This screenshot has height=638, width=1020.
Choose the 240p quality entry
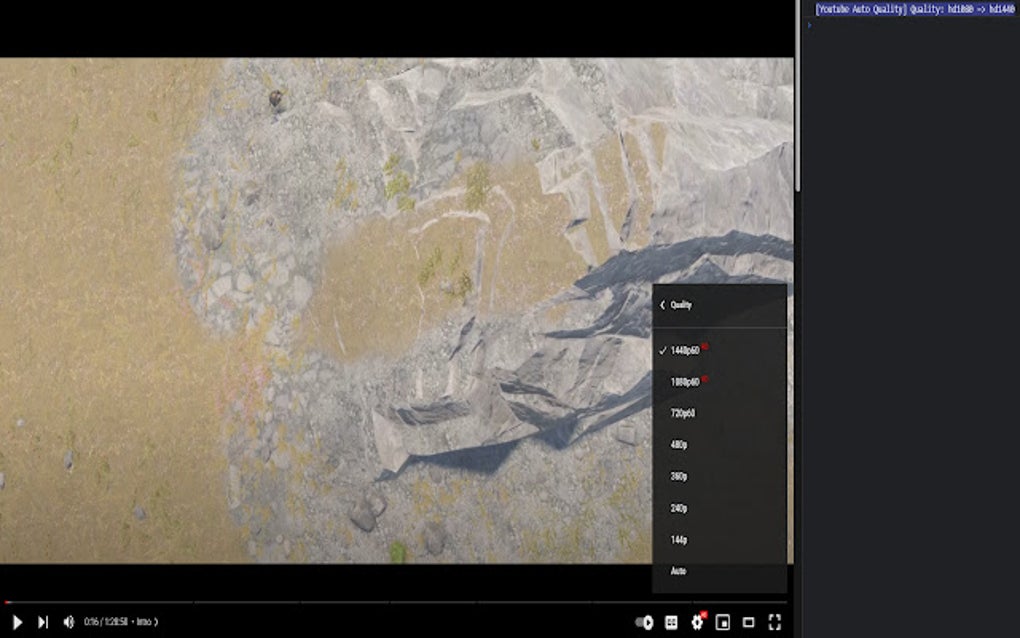point(678,507)
